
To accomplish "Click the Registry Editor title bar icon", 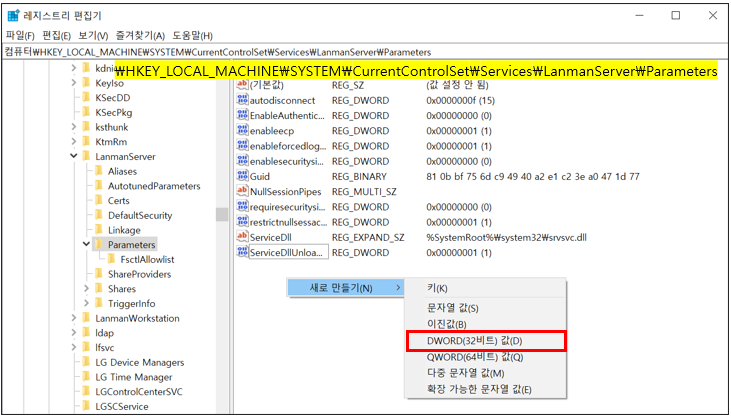I will tap(14, 15).
